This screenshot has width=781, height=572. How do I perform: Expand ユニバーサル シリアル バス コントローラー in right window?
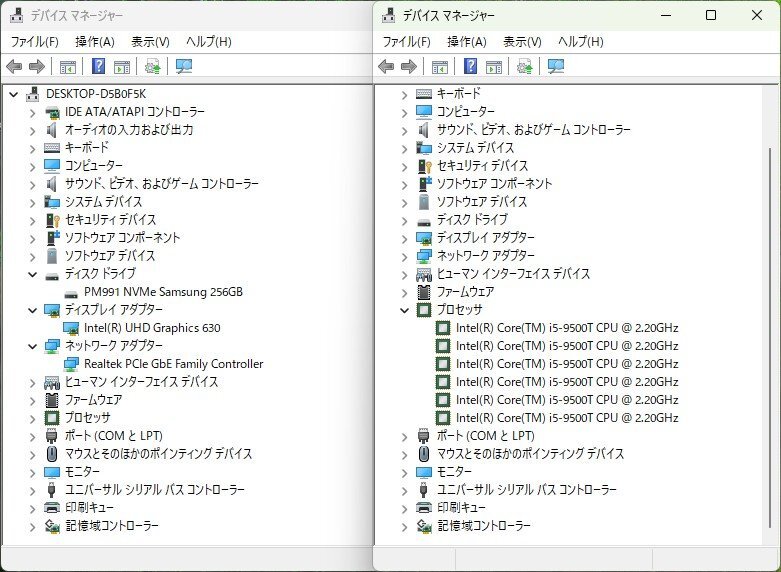click(404, 490)
